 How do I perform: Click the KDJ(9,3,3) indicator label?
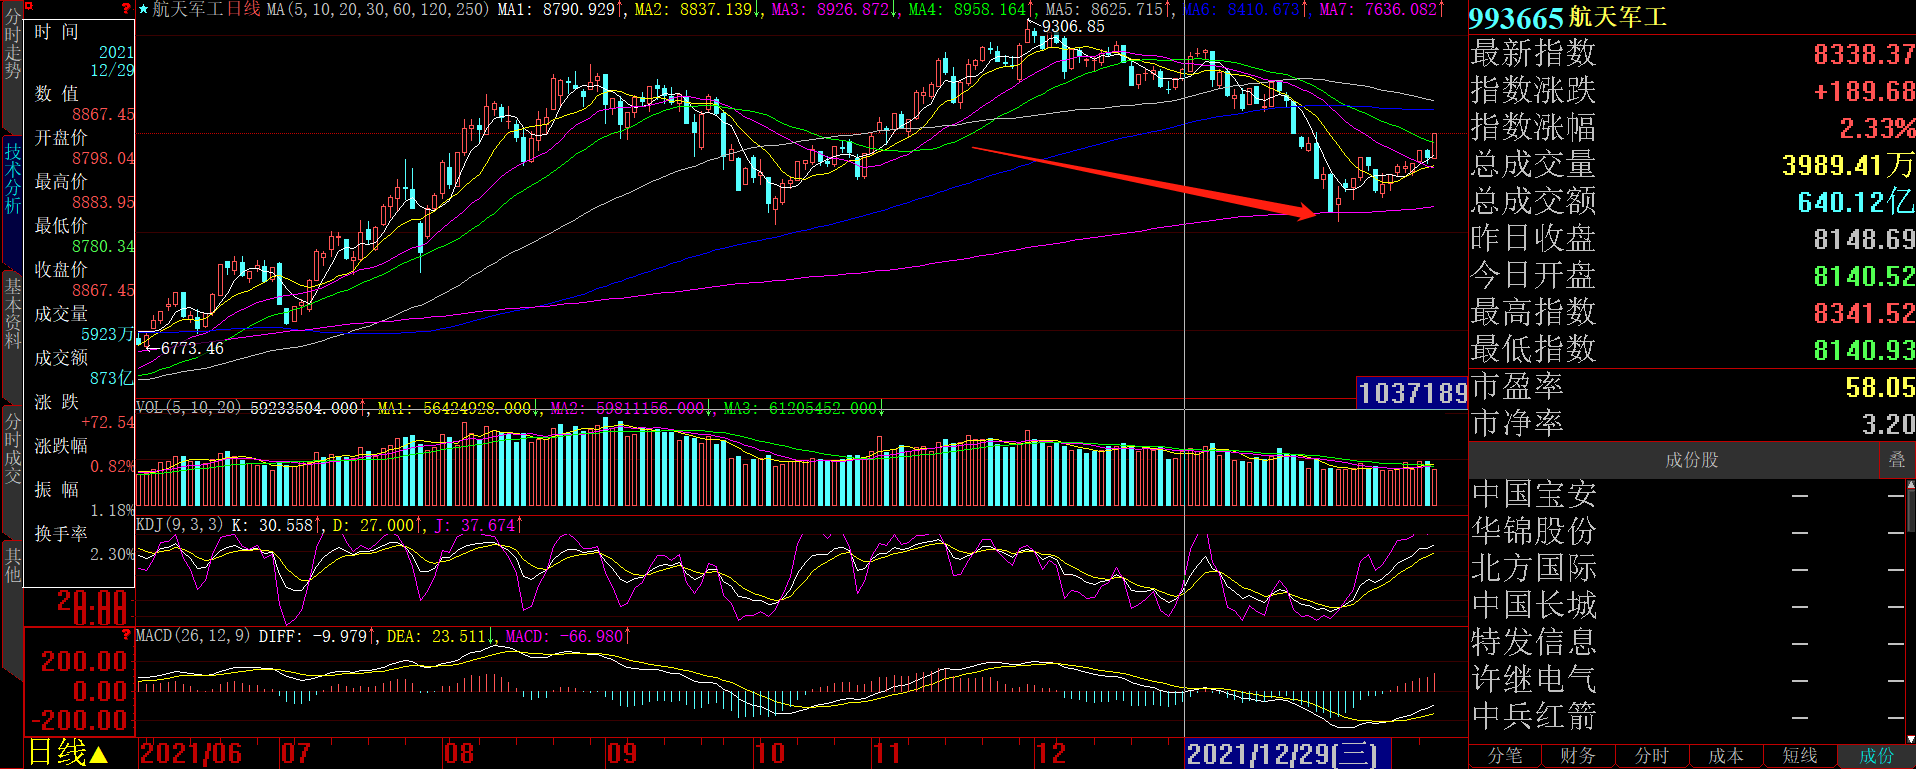click(x=180, y=525)
